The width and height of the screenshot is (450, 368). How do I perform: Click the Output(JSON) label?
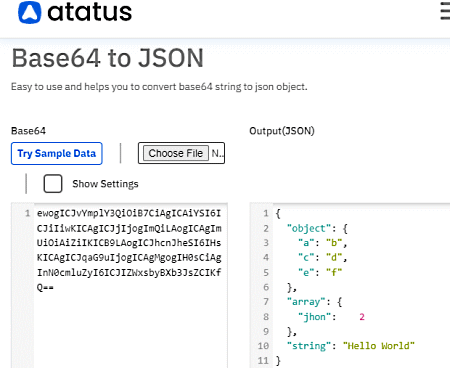coord(282,131)
